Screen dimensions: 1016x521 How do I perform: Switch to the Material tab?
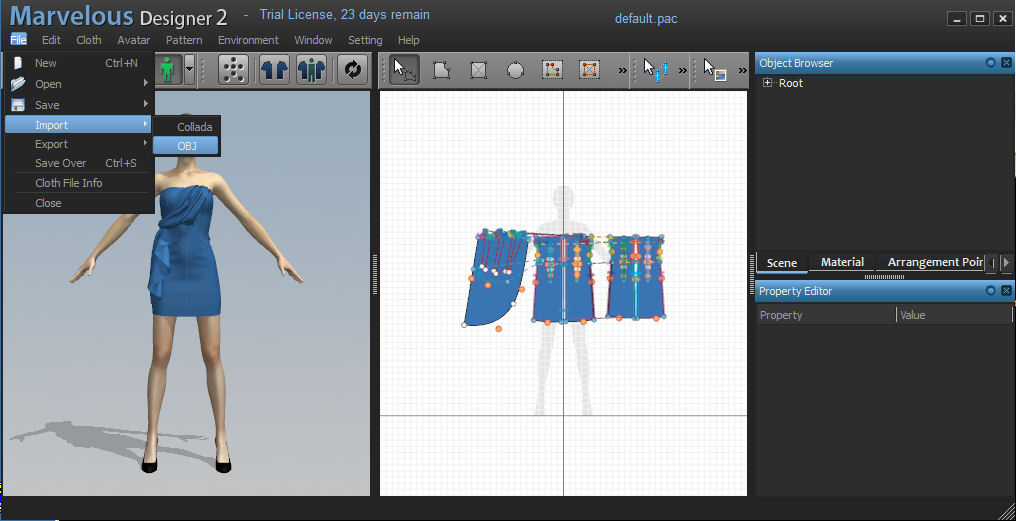(842, 262)
